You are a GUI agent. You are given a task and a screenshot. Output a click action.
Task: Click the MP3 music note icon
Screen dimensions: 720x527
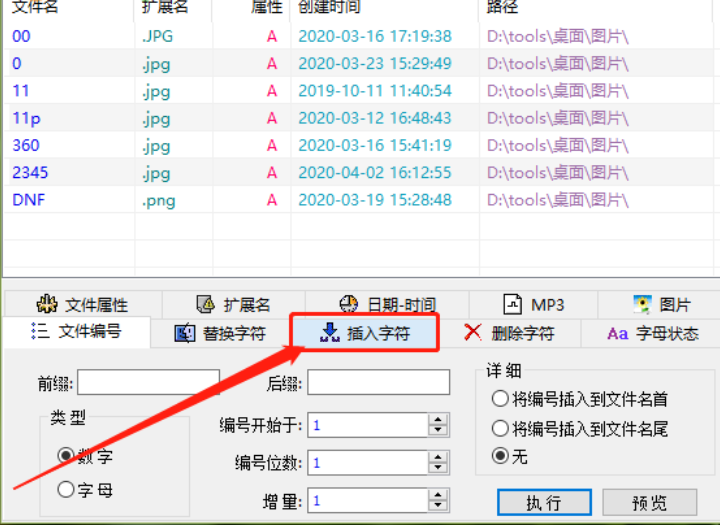[x=512, y=304]
